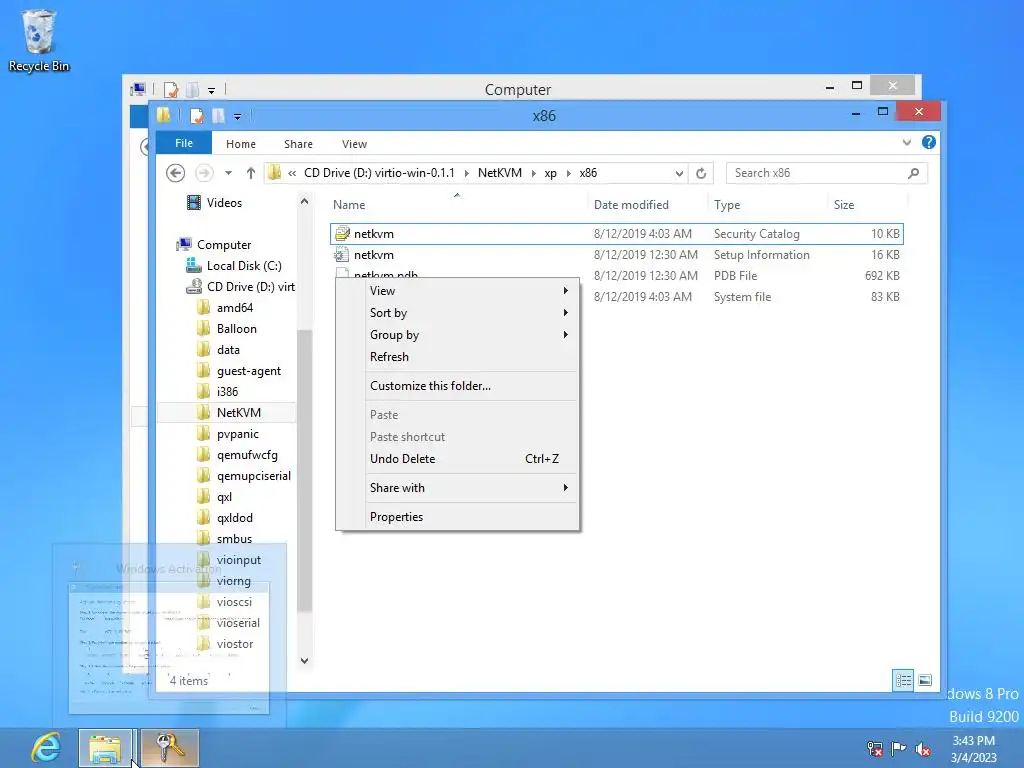
Task: Open viostor folder in navigation tree
Action: [234, 644]
